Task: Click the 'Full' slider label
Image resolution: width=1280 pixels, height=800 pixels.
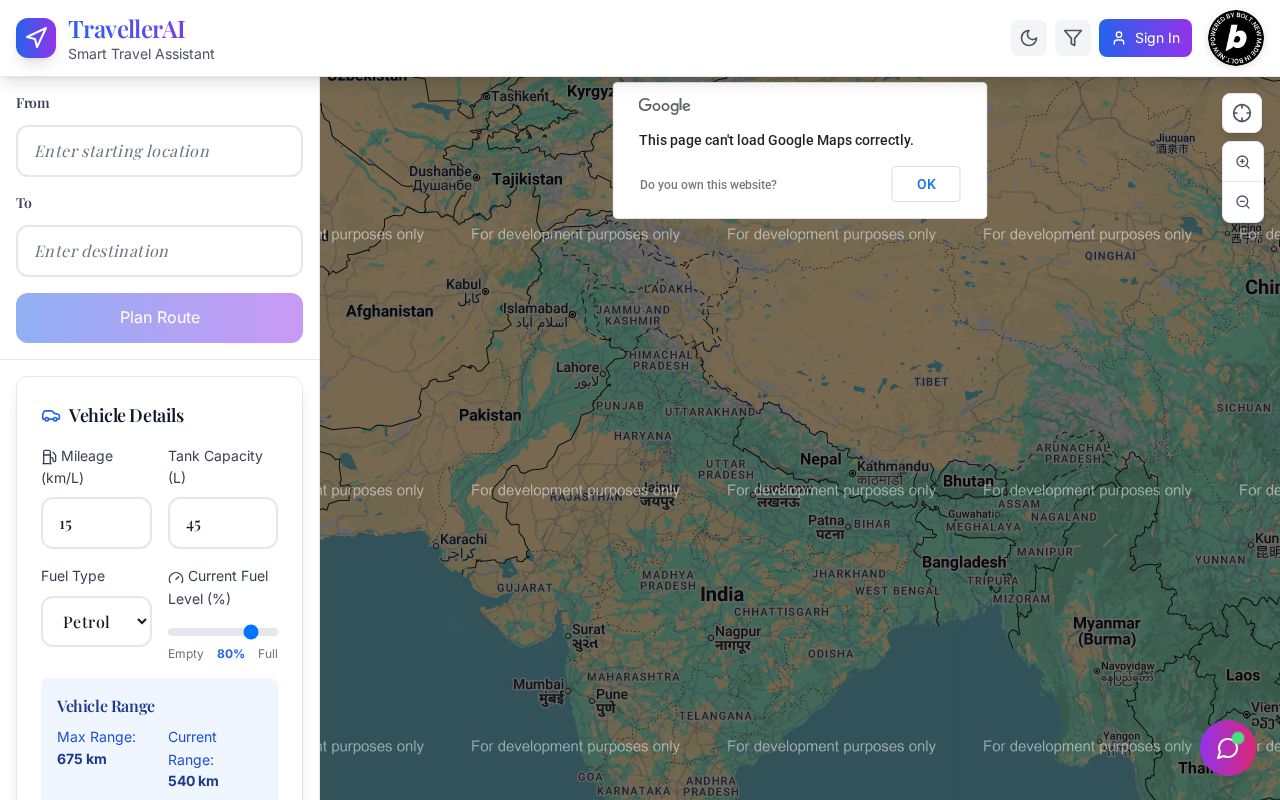Action: [x=268, y=654]
